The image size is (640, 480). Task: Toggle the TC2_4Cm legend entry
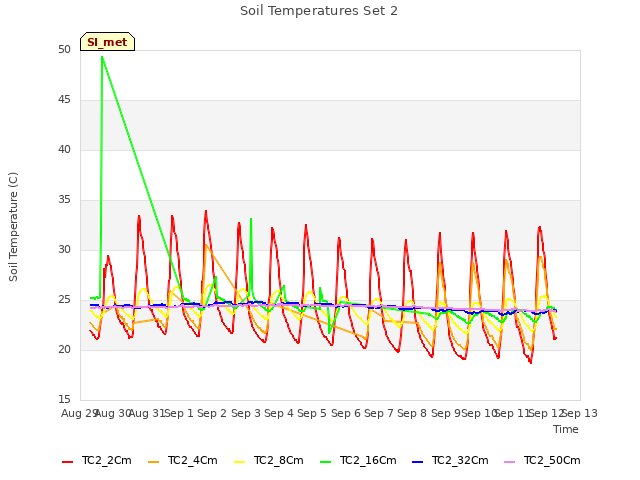pyautogui.click(x=182, y=461)
